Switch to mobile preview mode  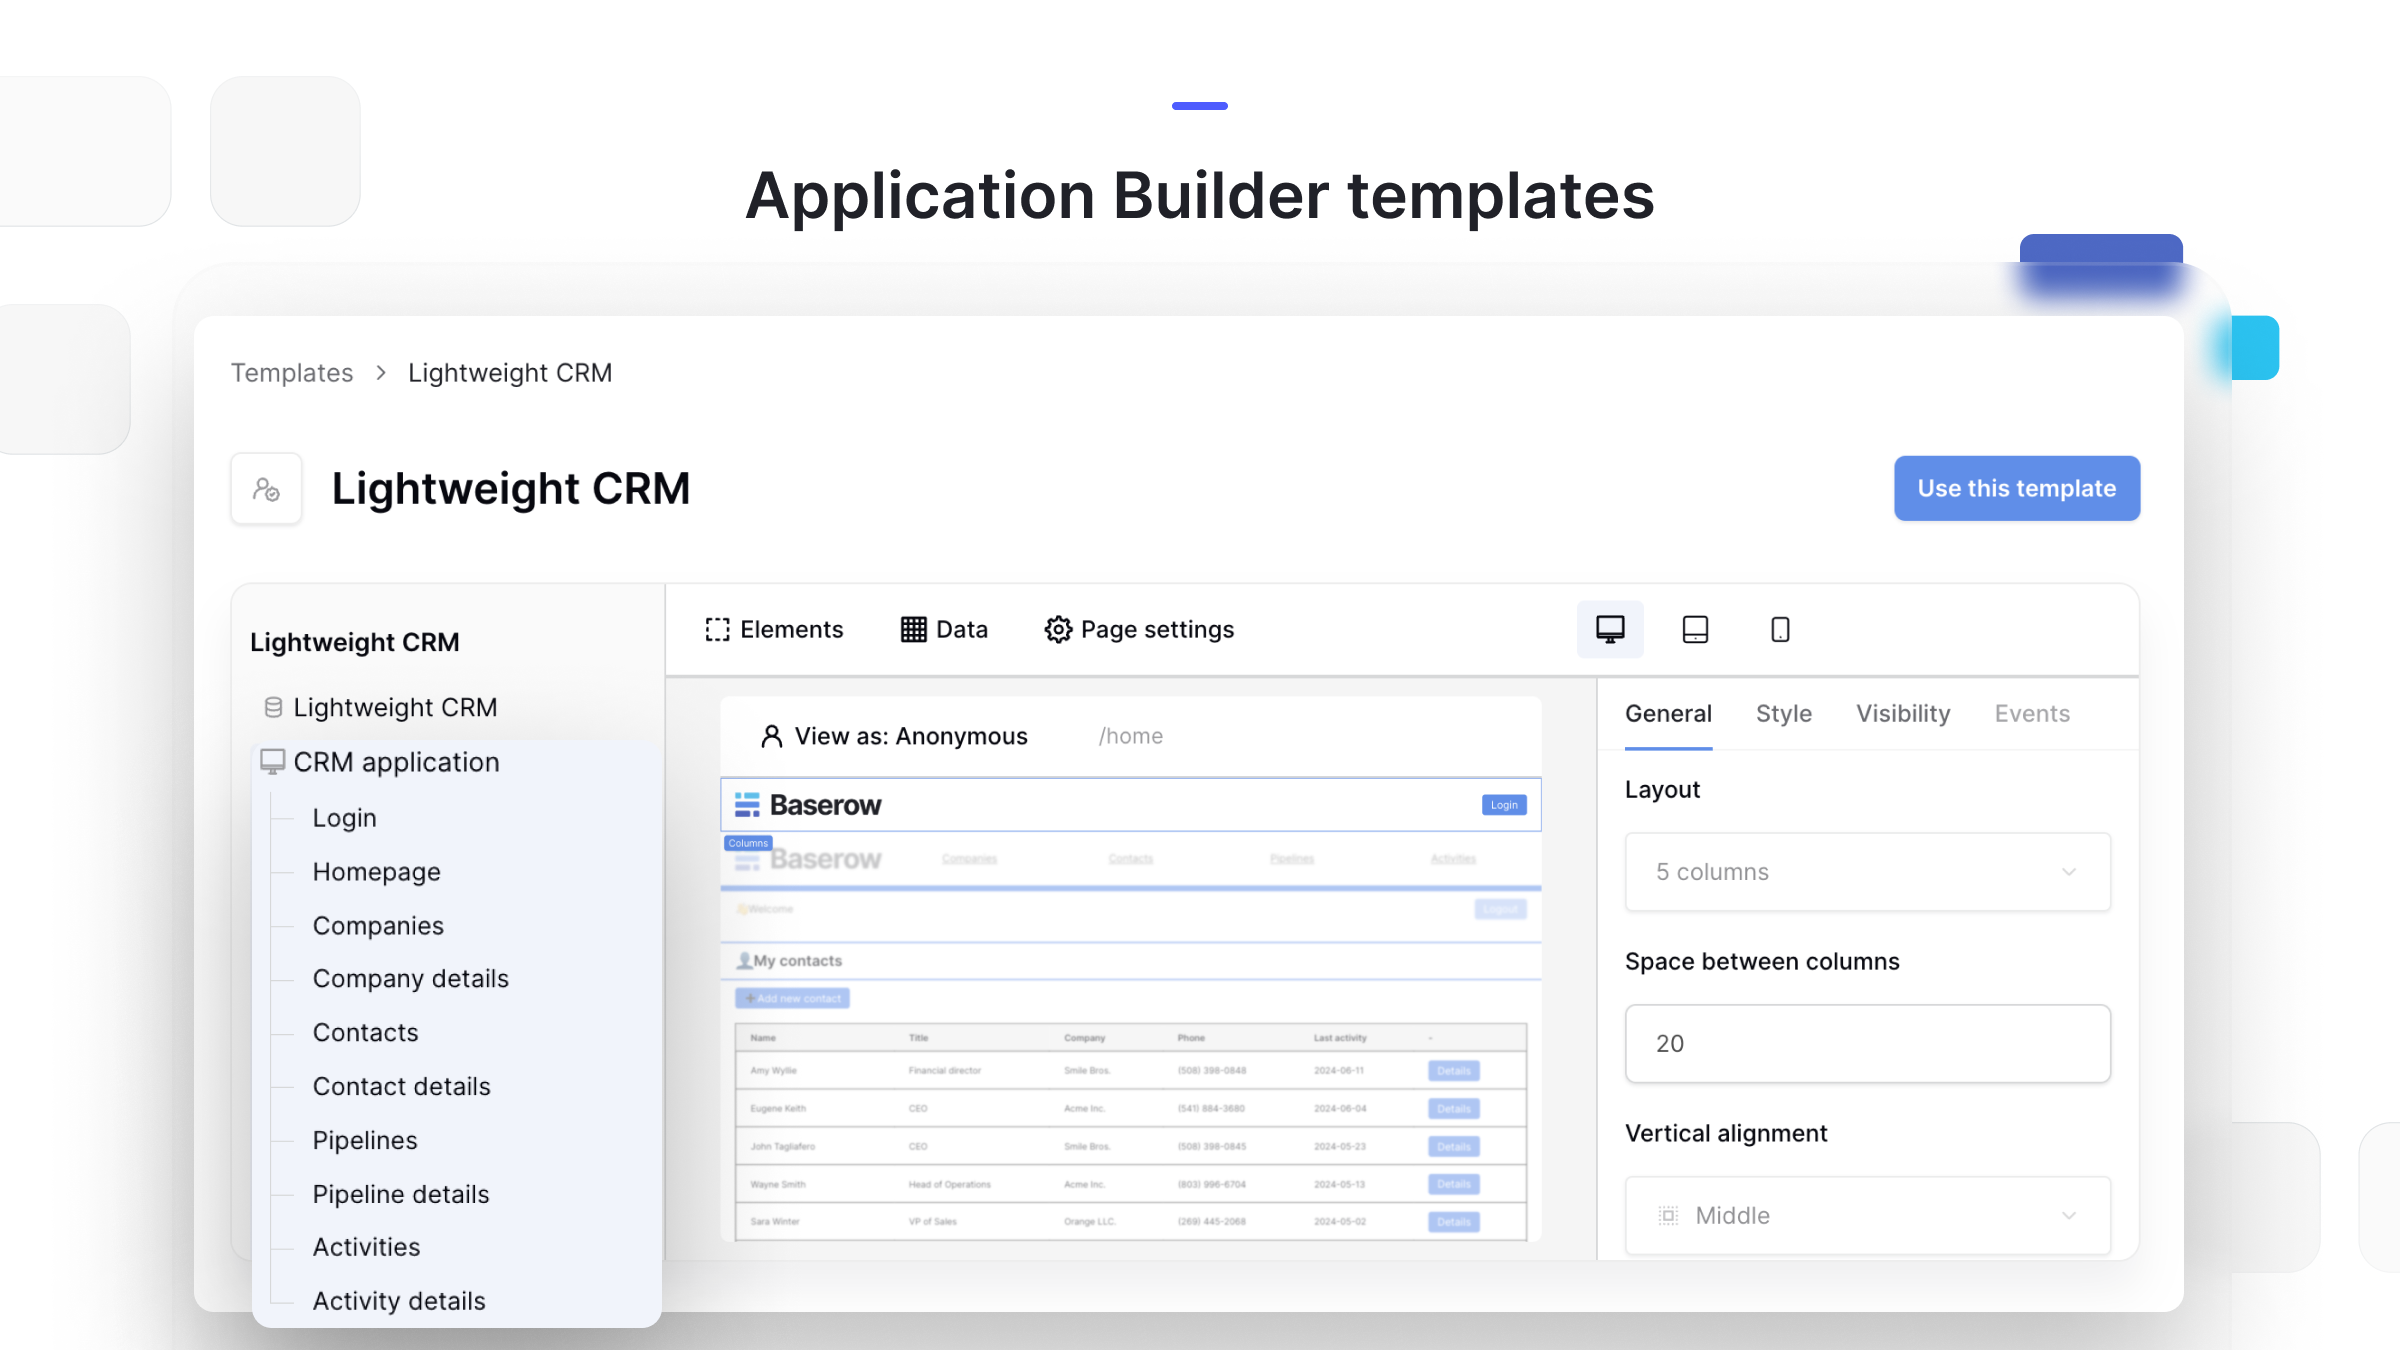tap(1780, 629)
